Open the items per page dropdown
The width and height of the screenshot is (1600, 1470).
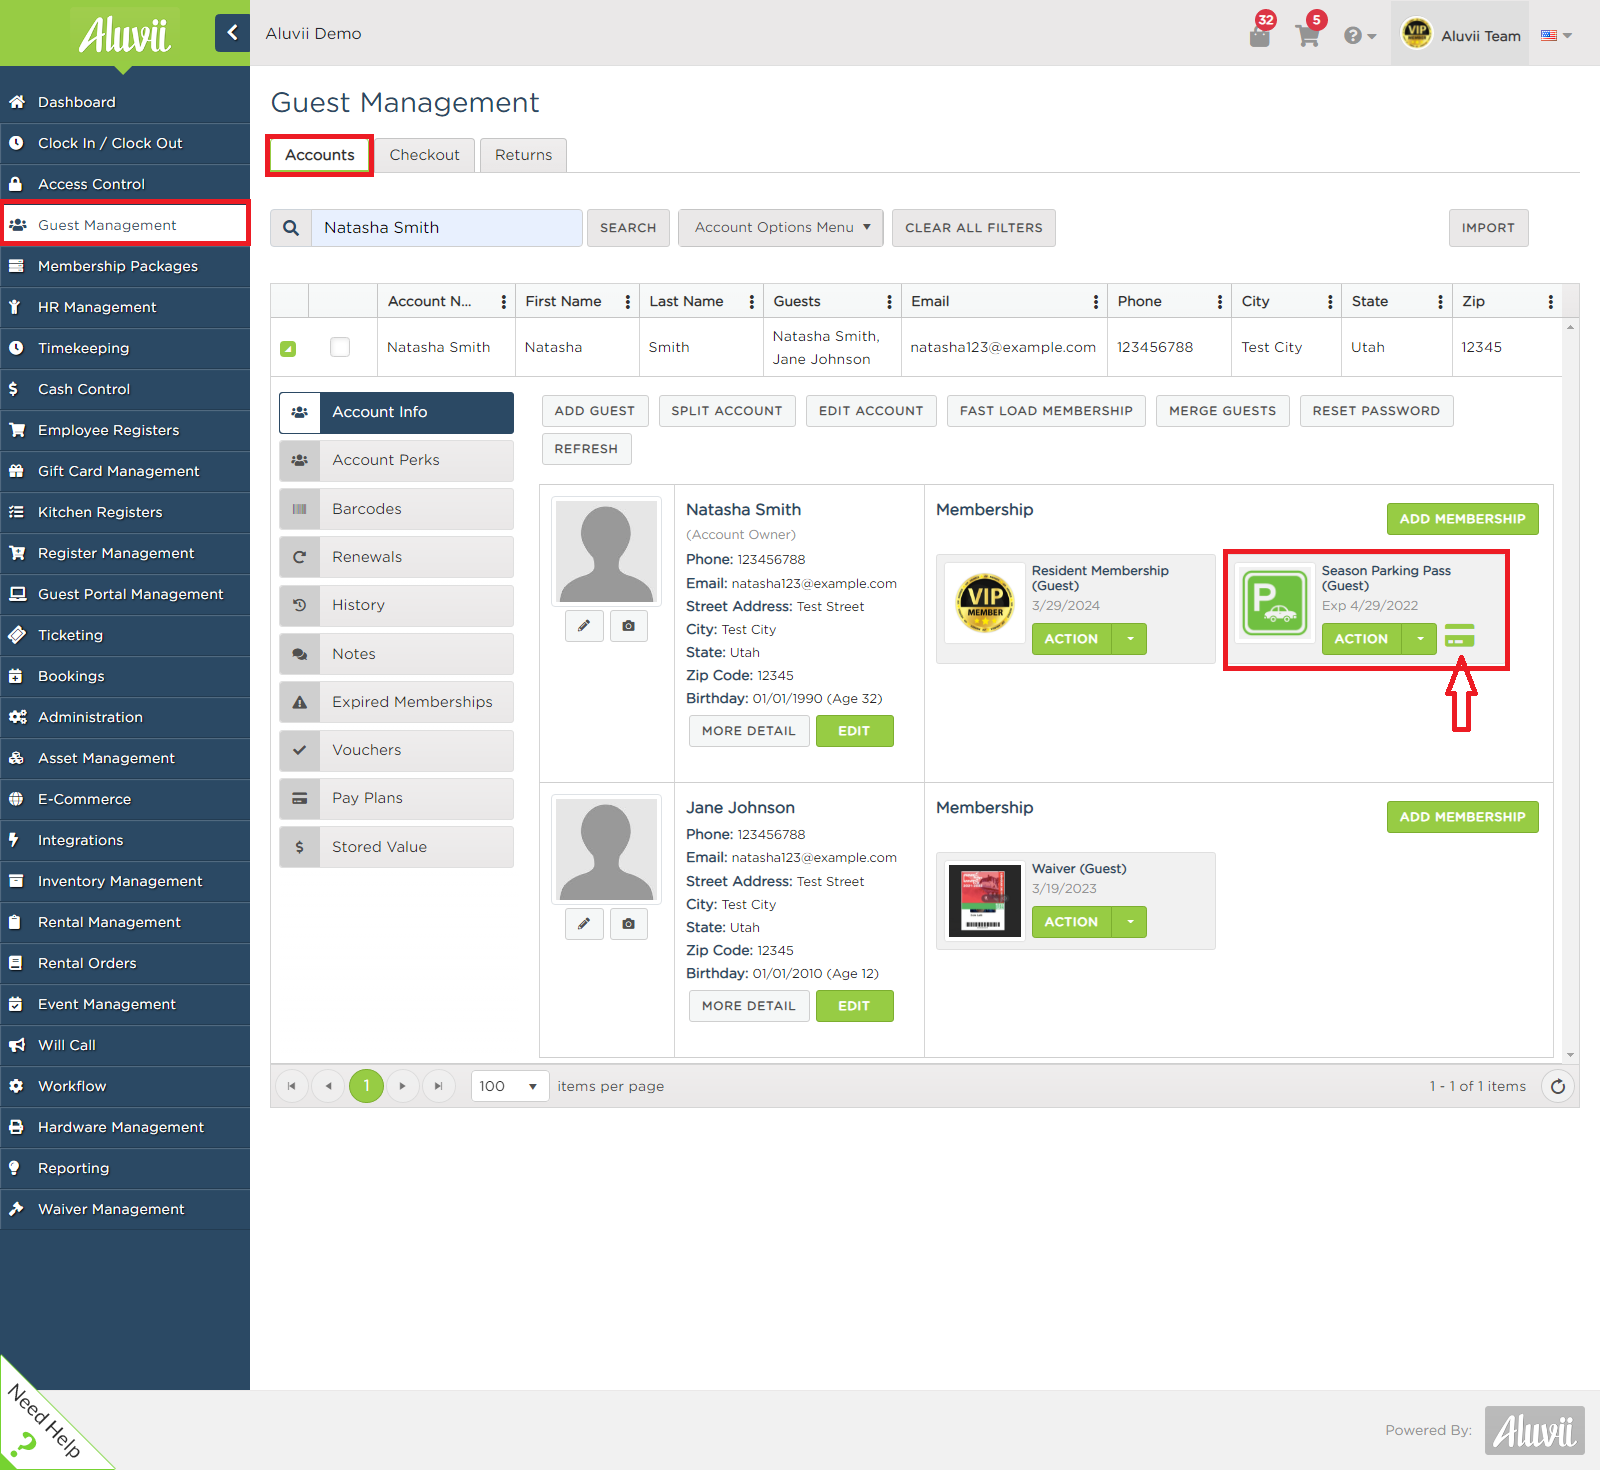pyautogui.click(x=510, y=1086)
